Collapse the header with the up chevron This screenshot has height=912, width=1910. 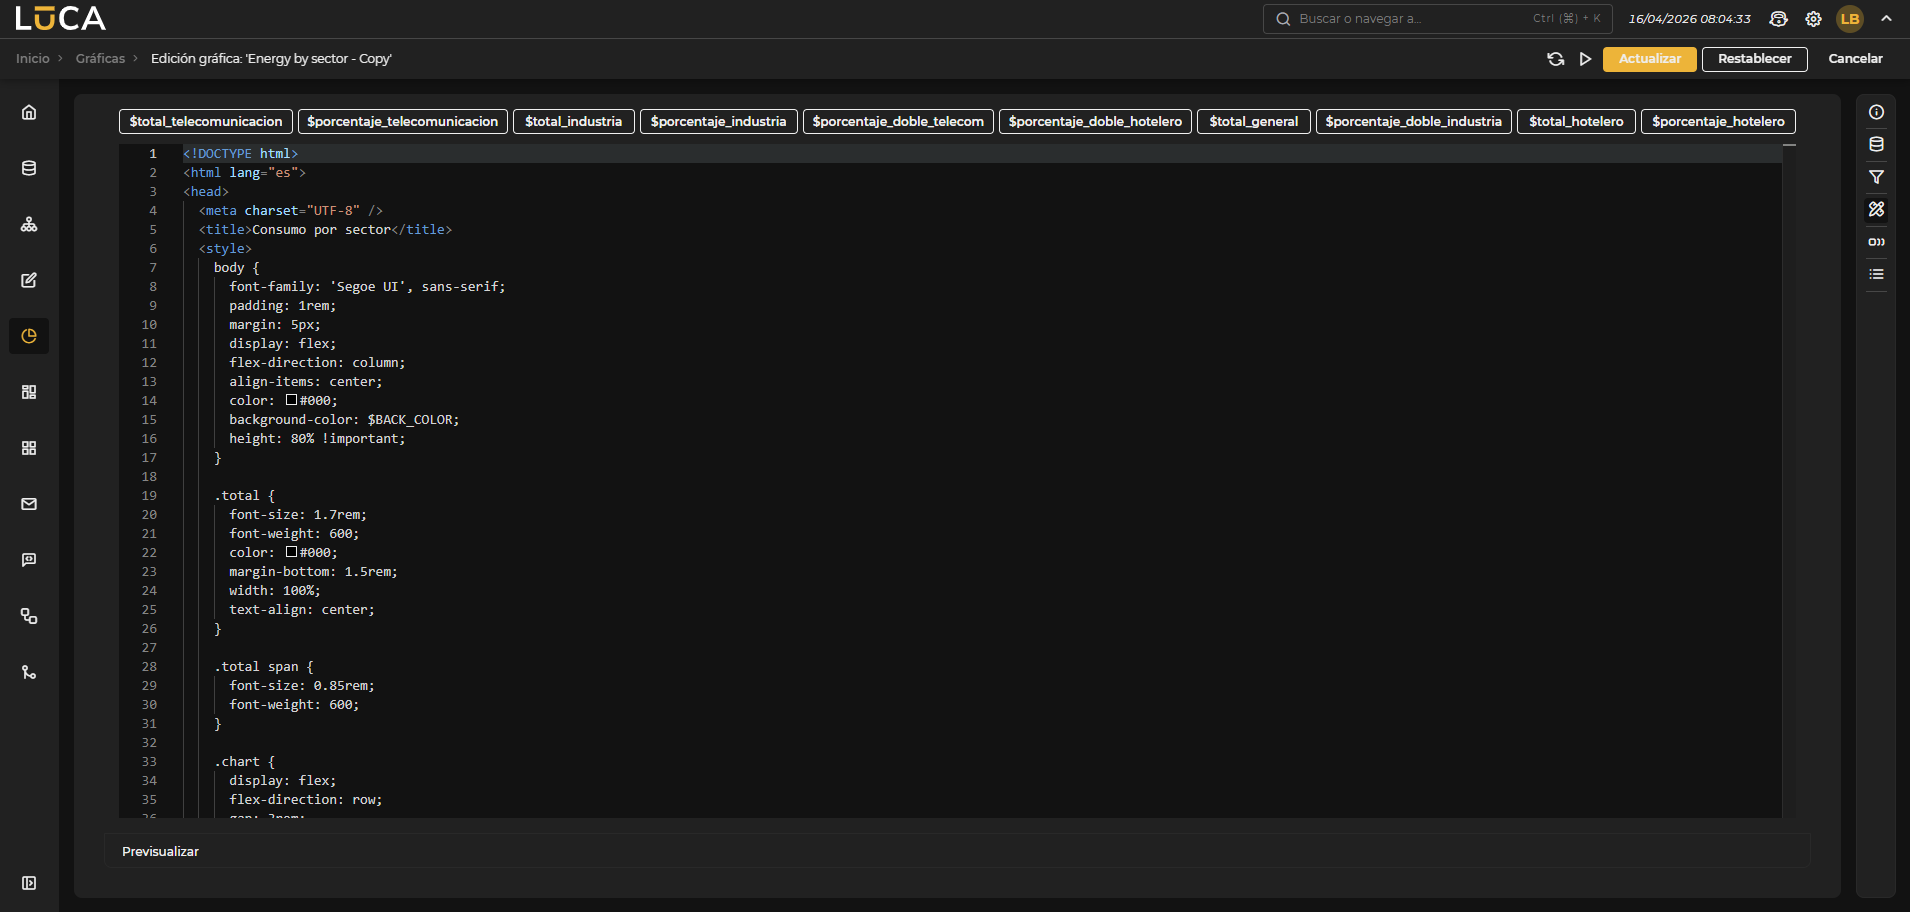pyautogui.click(x=1886, y=19)
